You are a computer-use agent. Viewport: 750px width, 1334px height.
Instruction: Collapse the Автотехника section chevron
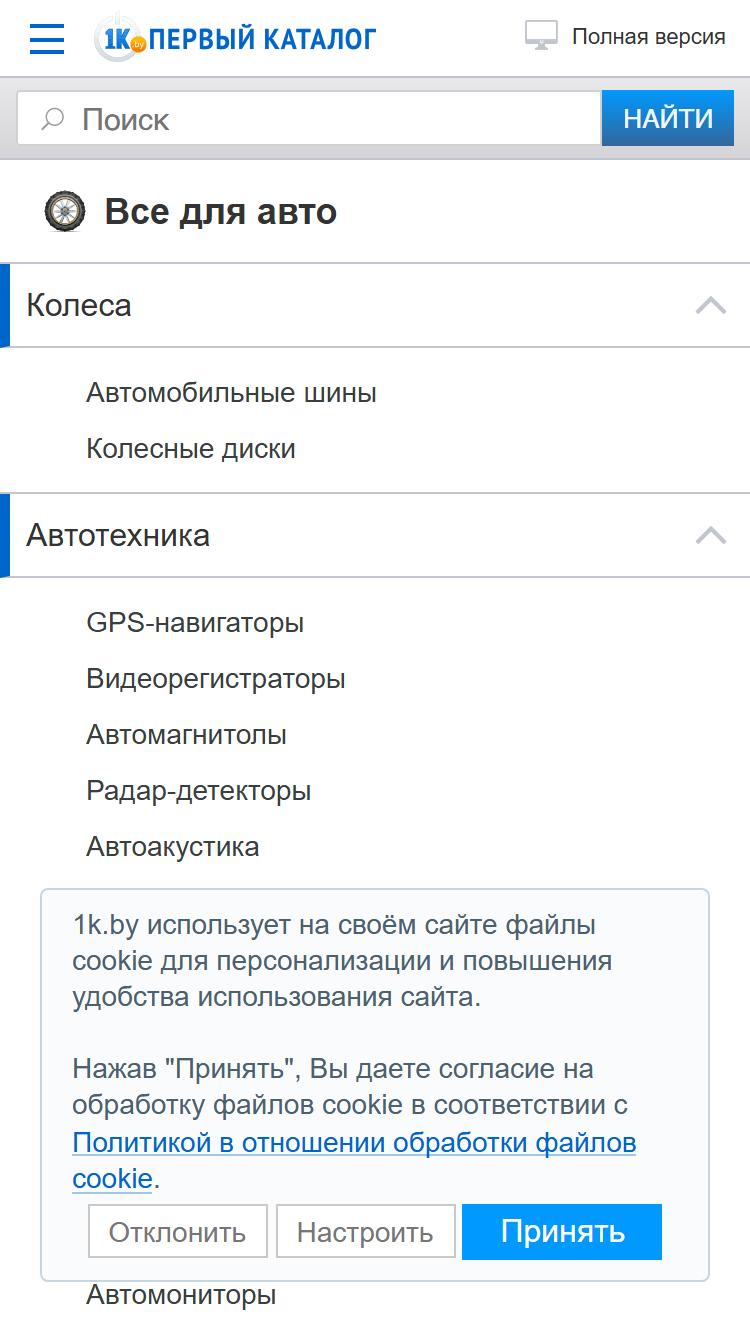click(711, 535)
